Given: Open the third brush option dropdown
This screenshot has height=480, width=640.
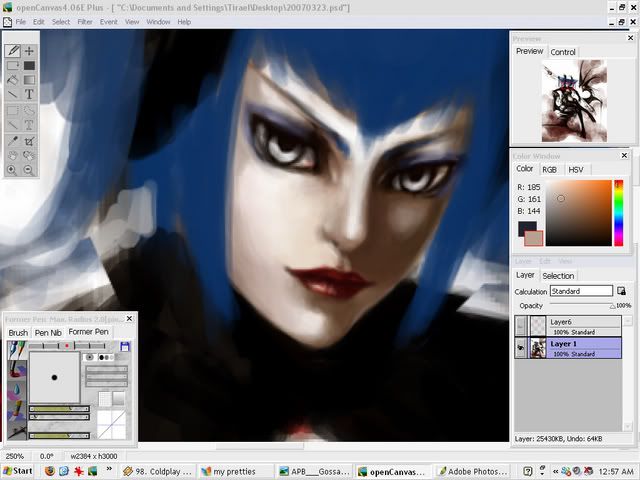Looking at the screenshot, I should click(107, 383).
